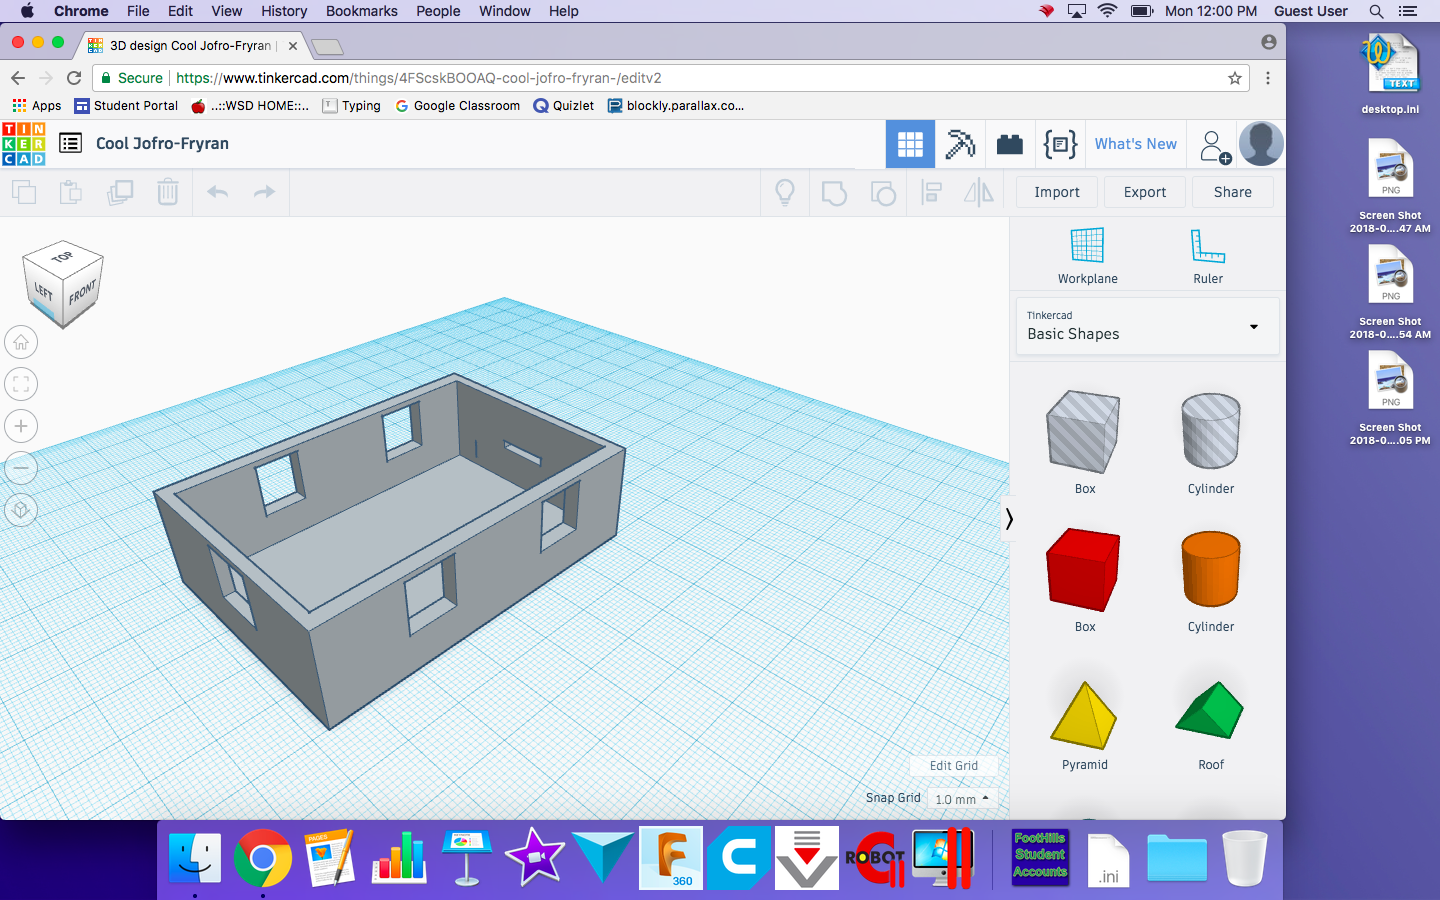Open Finder from the Dock
The image size is (1440, 900).
195,858
